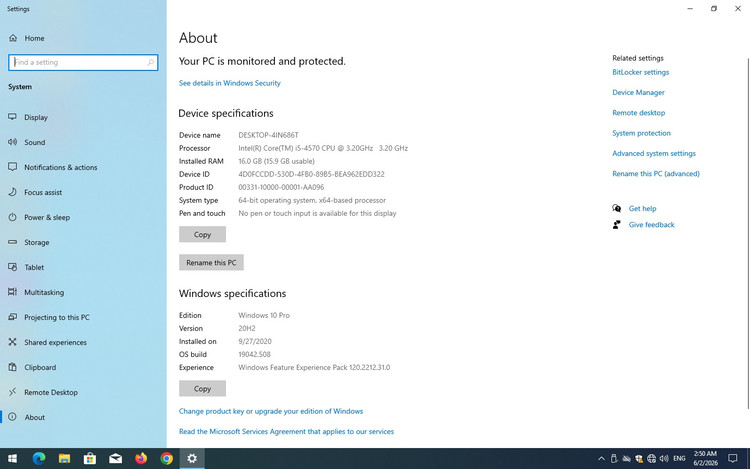
Task: Click the search magnifier icon
Action: pos(151,62)
